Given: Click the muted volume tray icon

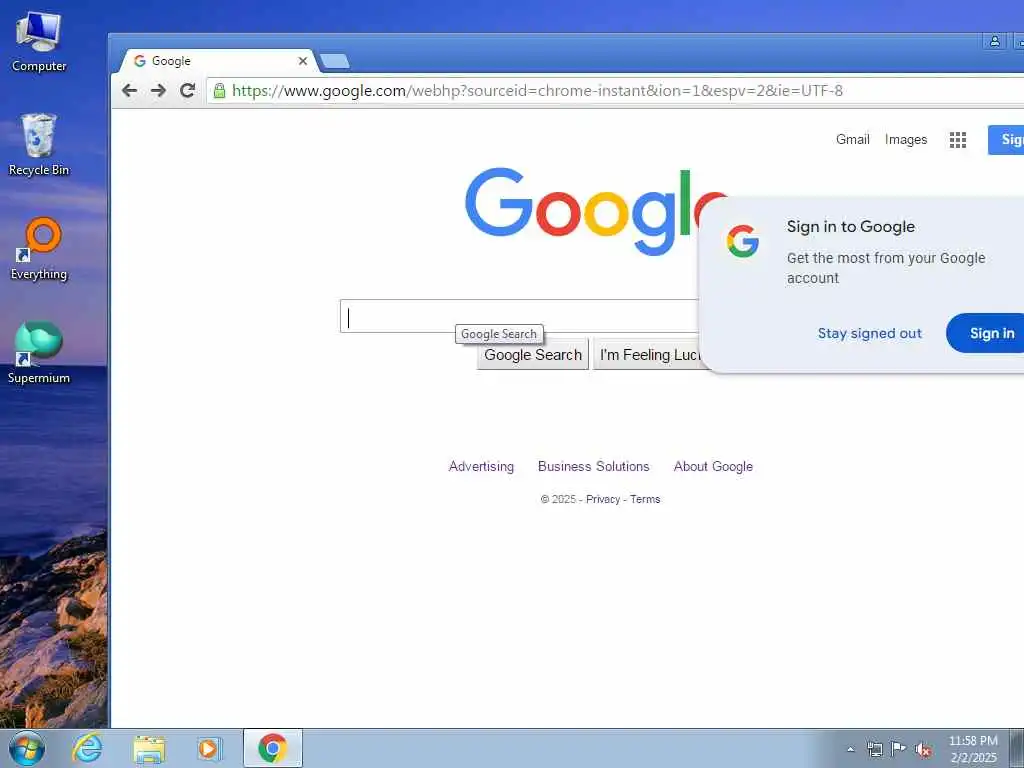Looking at the screenshot, I should pos(923,749).
